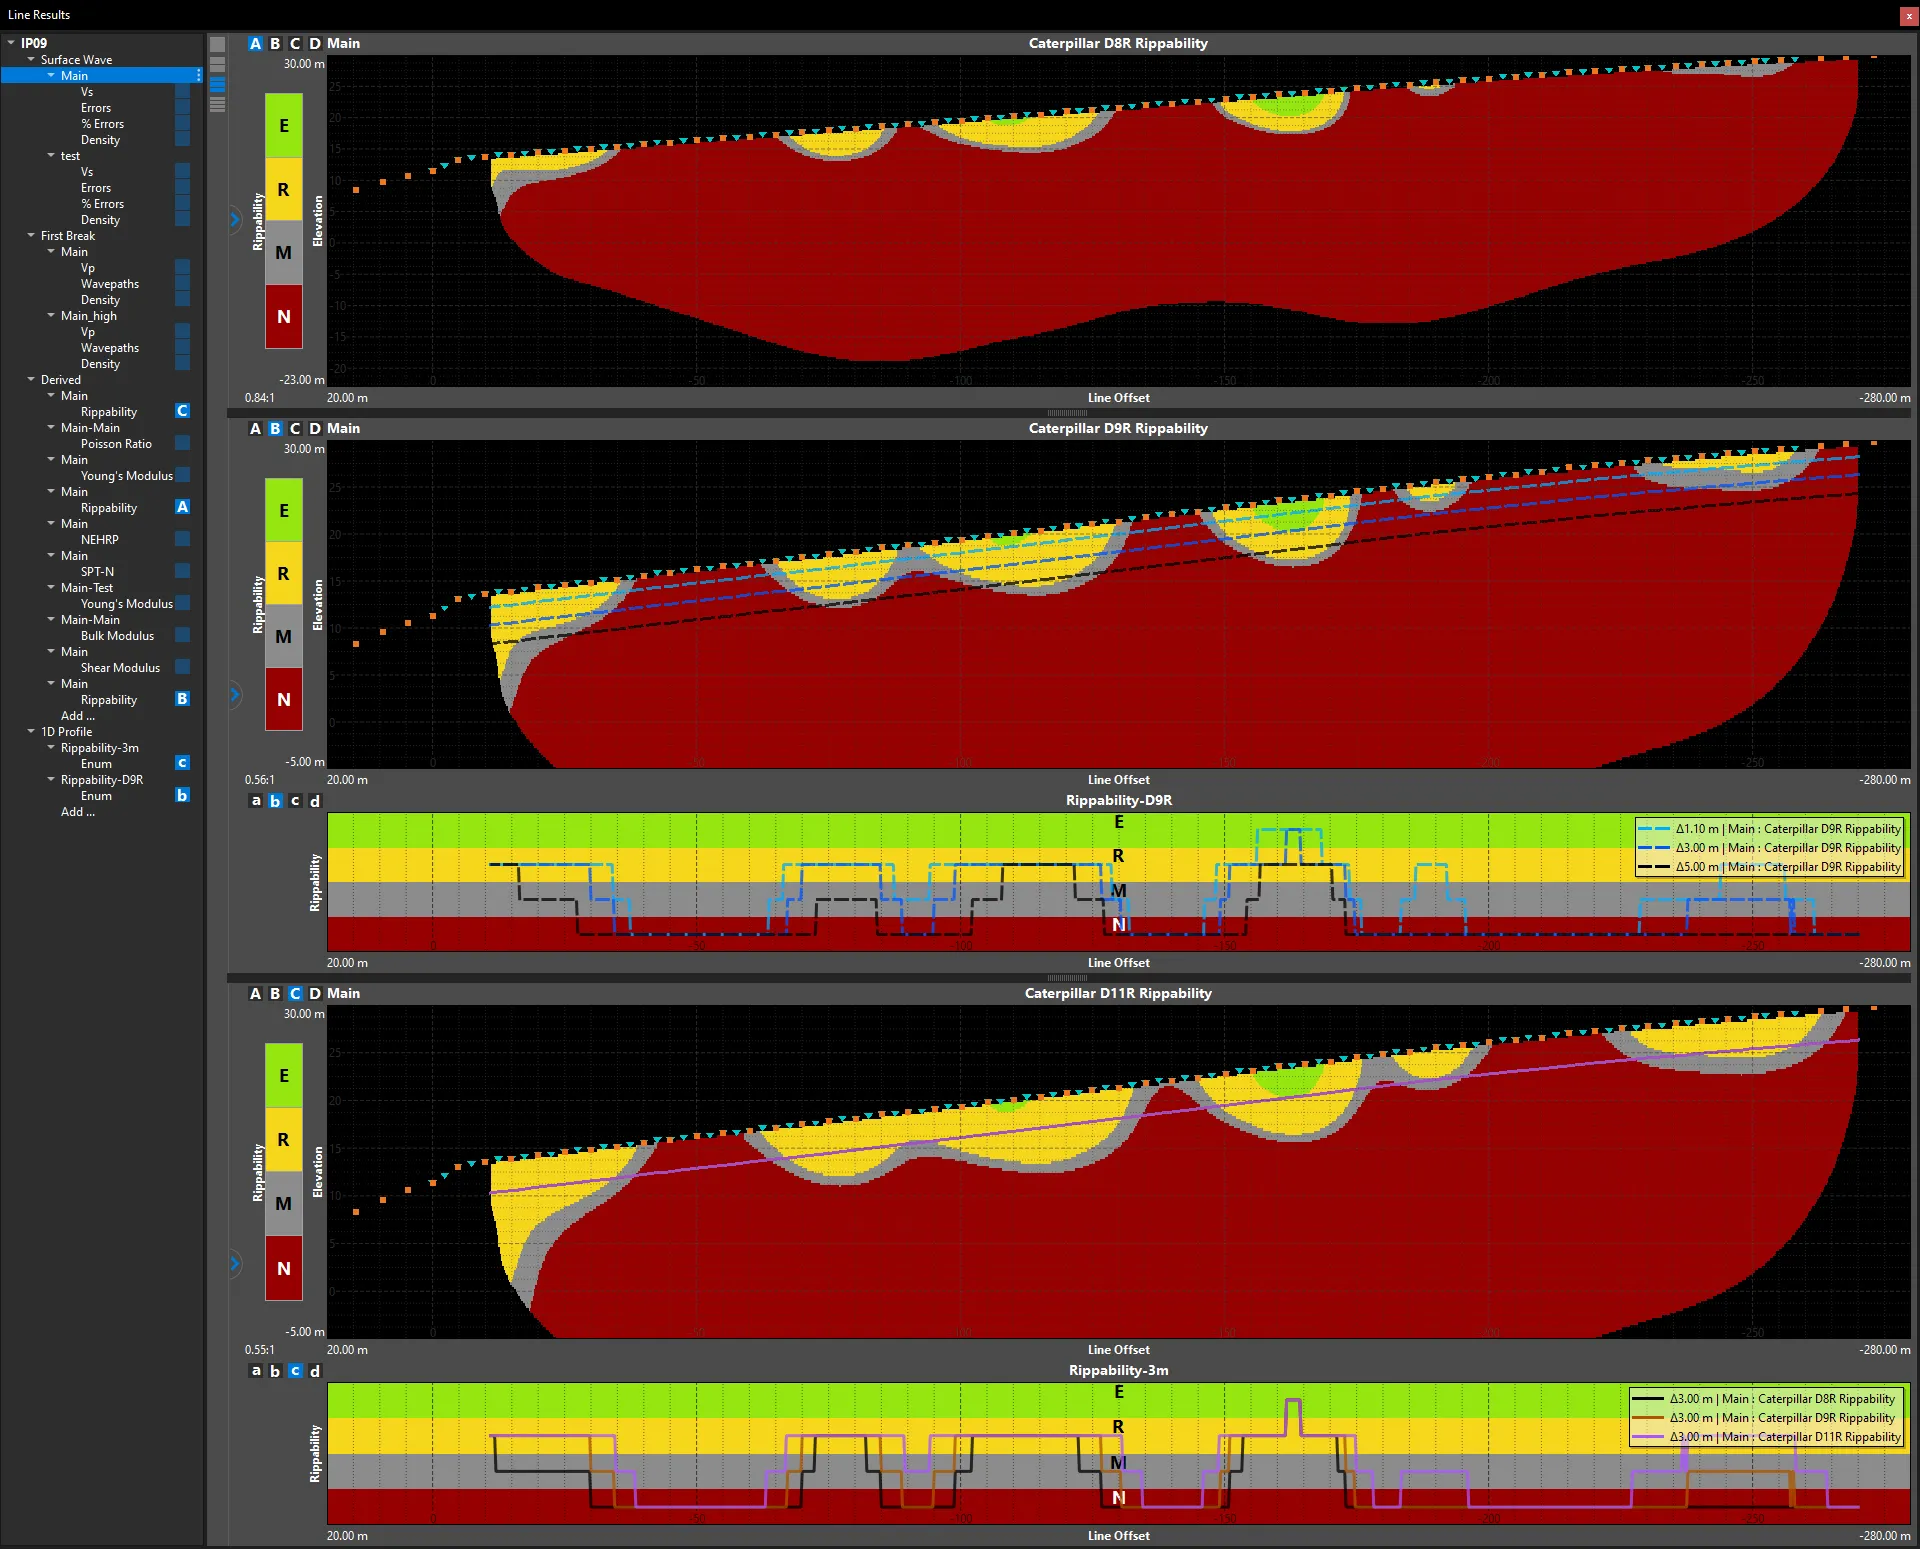Click Add ... under the Derived section
Viewport: 1920px width, 1549px height.
click(x=78, y=716)
